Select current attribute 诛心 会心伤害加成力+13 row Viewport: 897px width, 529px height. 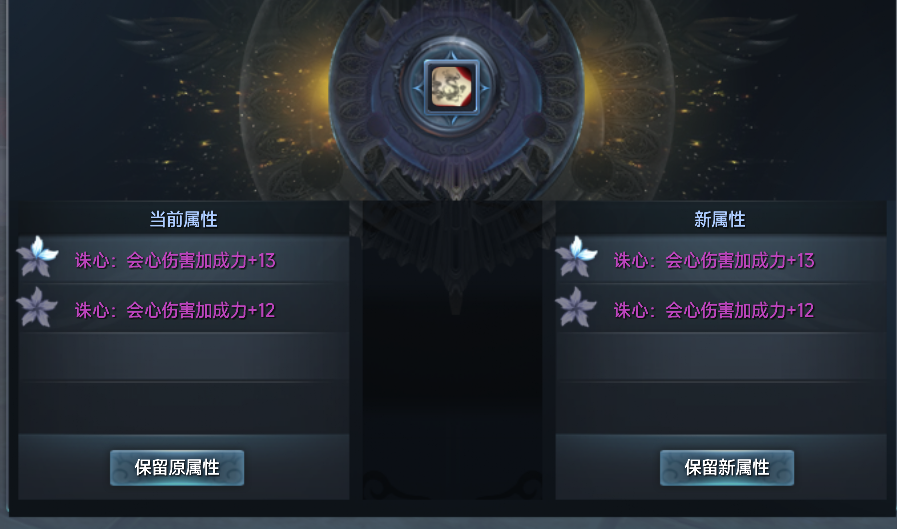tap(184, 260)
